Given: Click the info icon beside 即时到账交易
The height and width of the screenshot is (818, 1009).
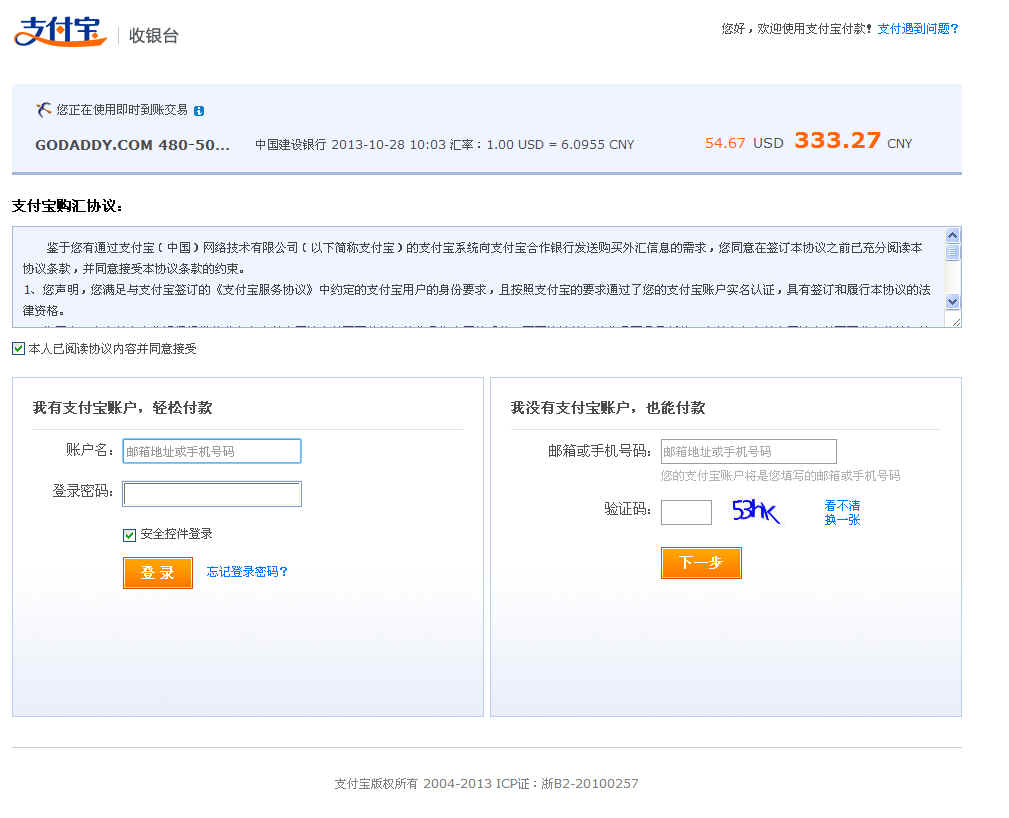Looking at the screenshot, I should tap(199, 111).
